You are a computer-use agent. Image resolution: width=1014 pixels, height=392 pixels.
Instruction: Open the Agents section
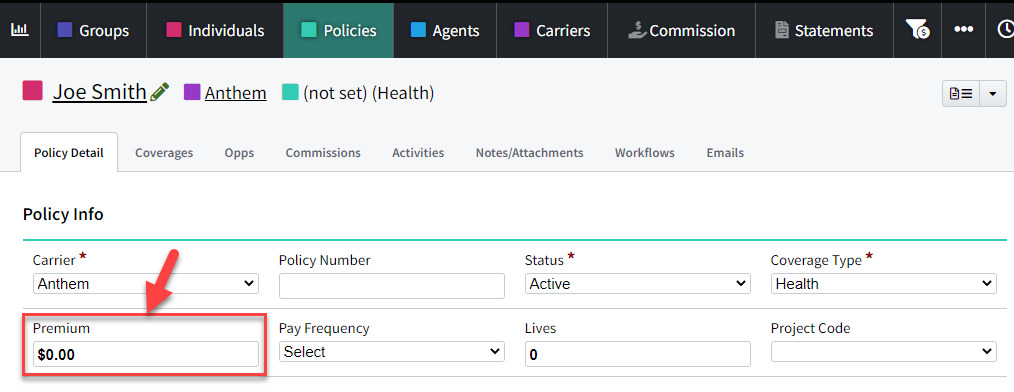[x=446, y=30]
